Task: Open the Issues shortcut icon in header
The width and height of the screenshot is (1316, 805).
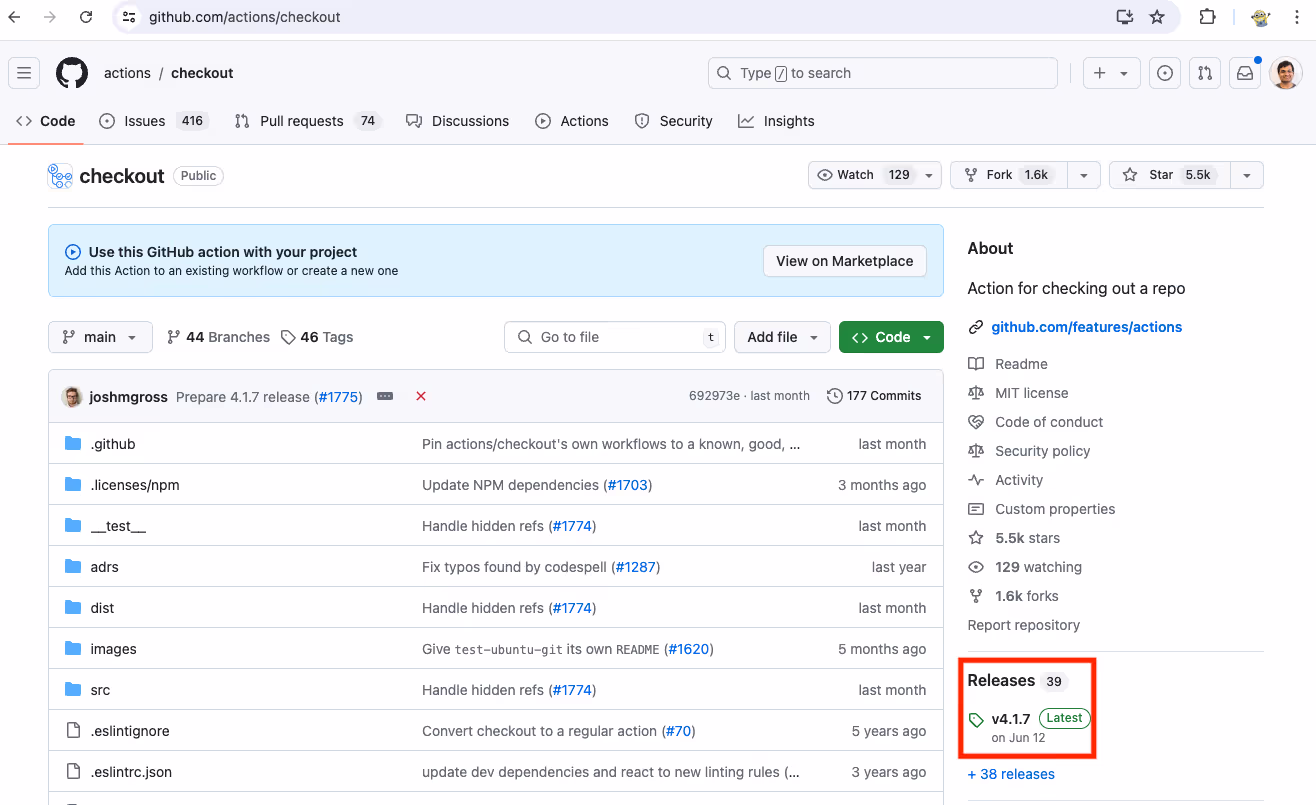Action: (x=1164, y=73)
